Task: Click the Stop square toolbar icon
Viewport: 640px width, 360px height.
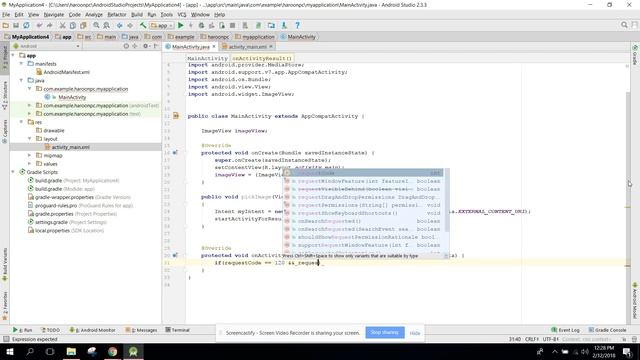Action: (232, 25)
